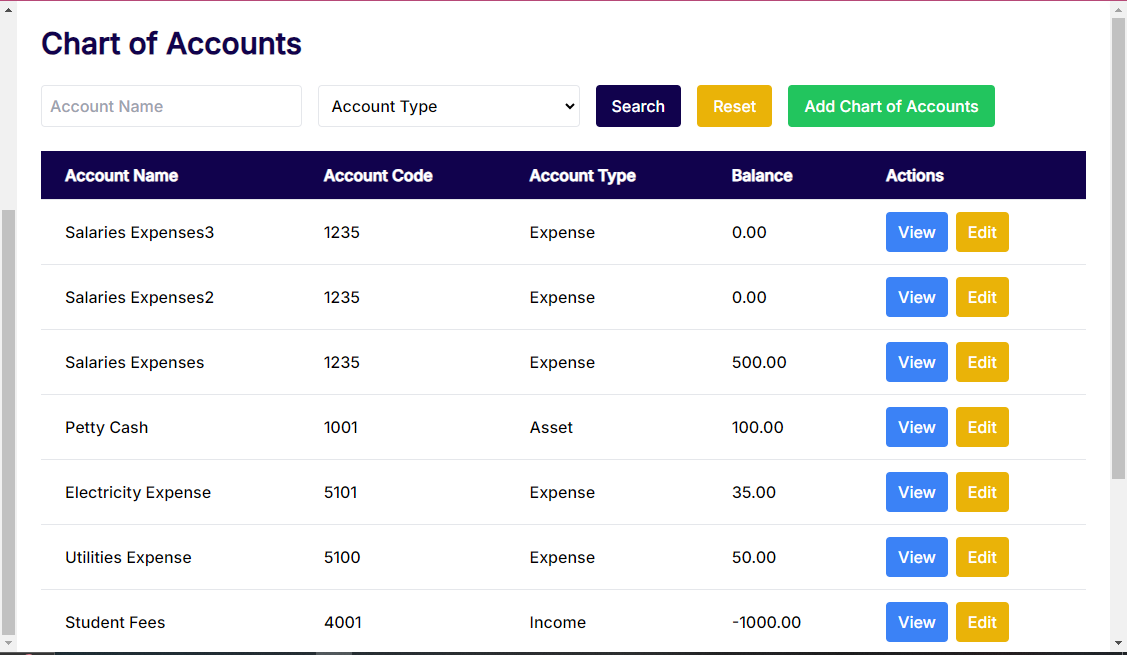Viewport: 1127px width, 655px height.
Task: View the Student Fees account
Action: coord(916,622)
